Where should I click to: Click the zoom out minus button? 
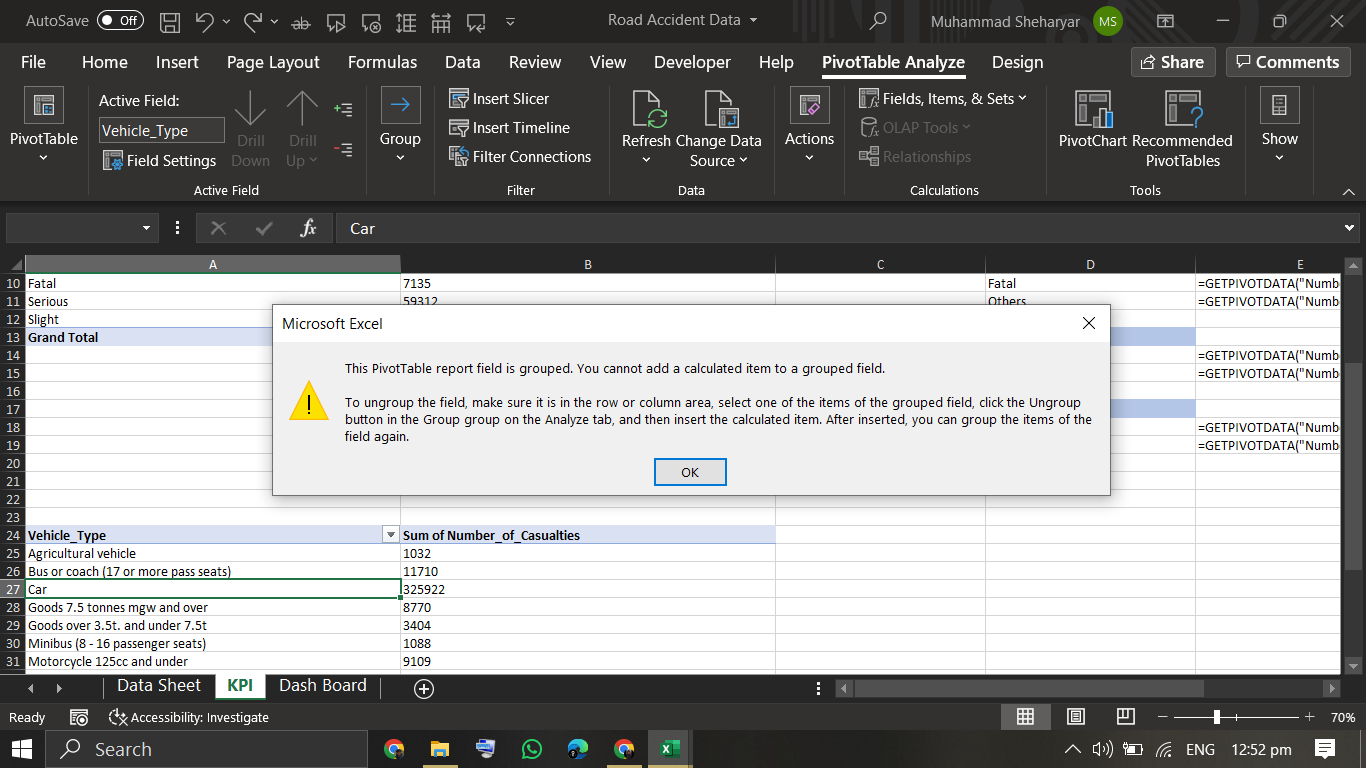pos(1163,717)
